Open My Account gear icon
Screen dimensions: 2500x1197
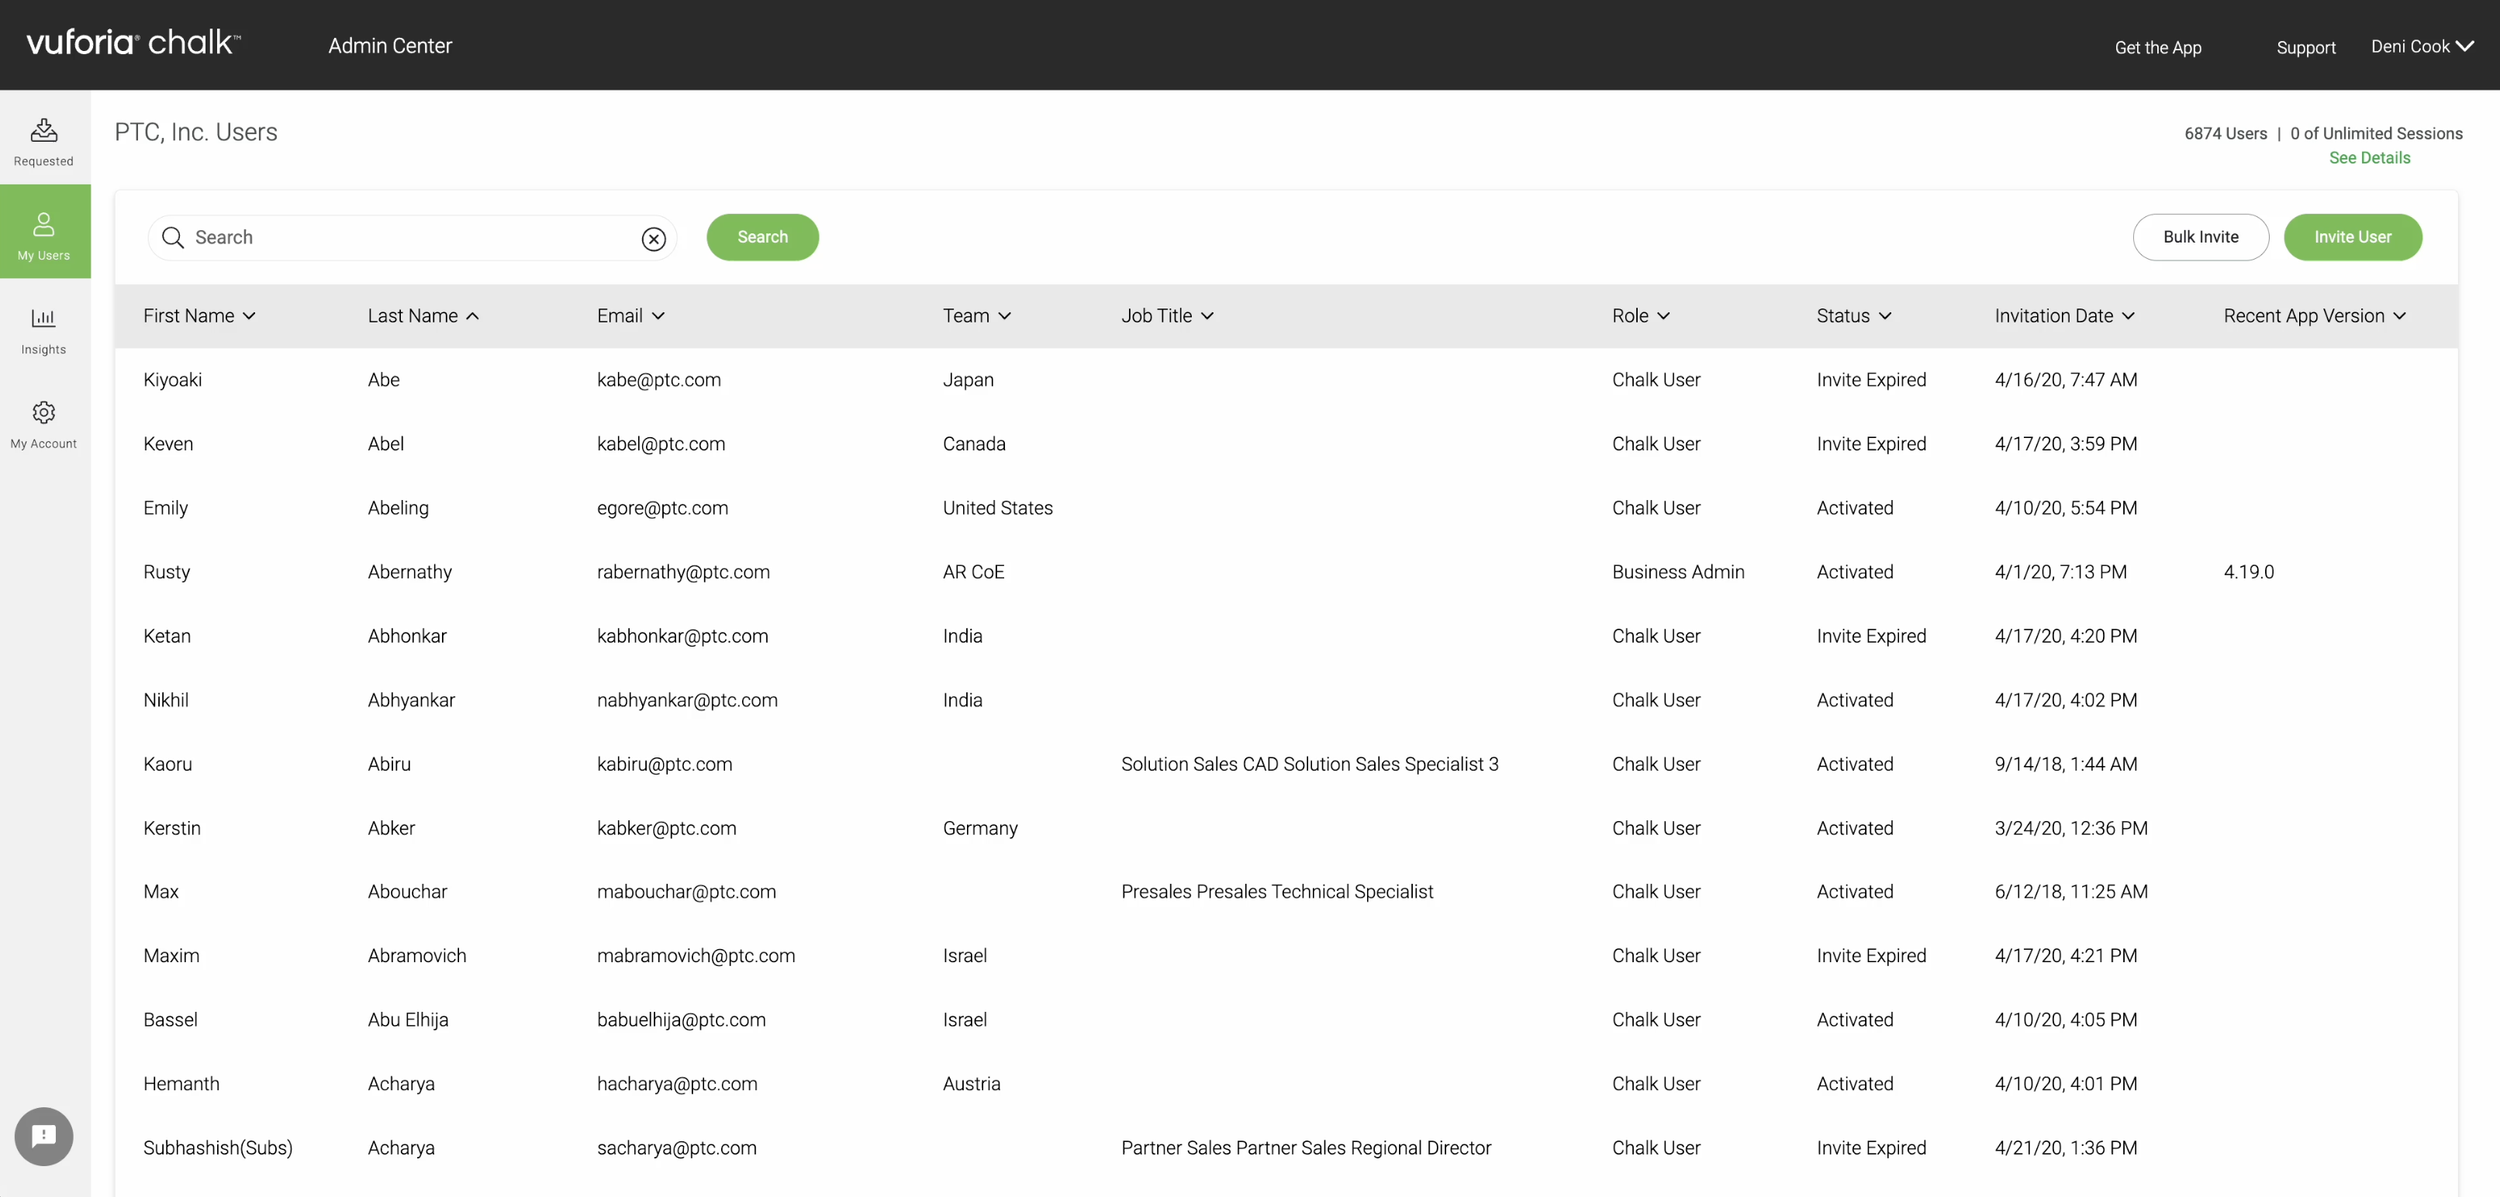tap(44, 412)
